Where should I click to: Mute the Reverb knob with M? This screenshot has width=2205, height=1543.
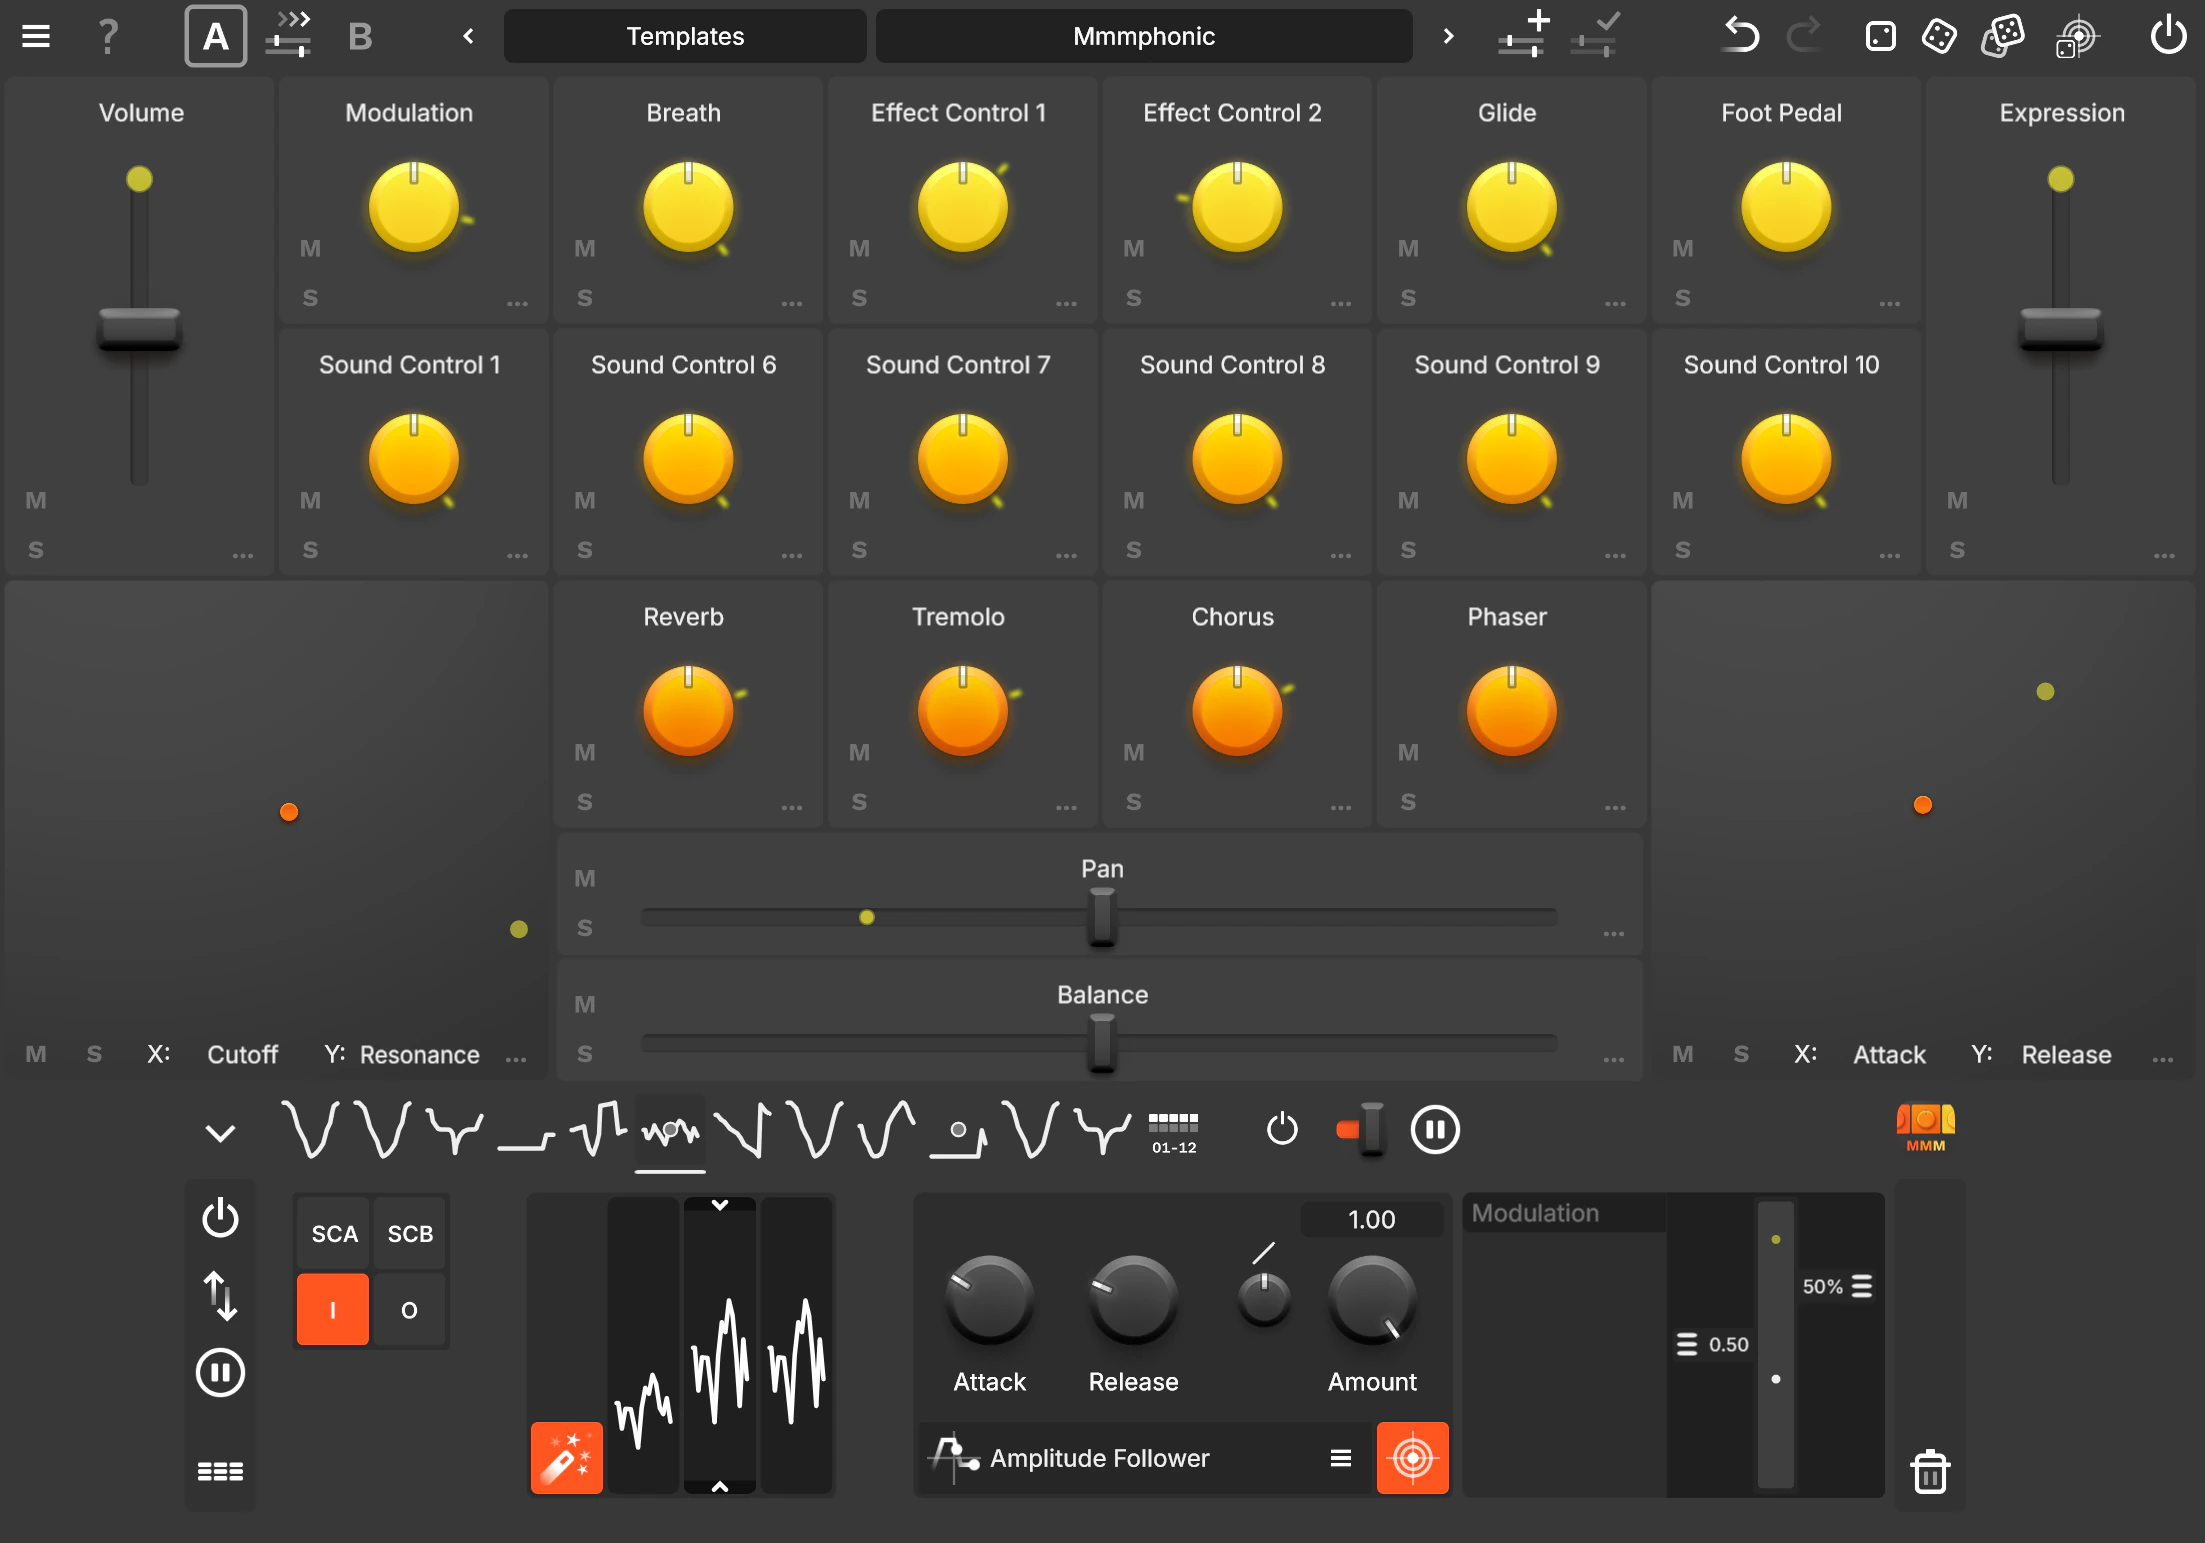pos(585,752)
